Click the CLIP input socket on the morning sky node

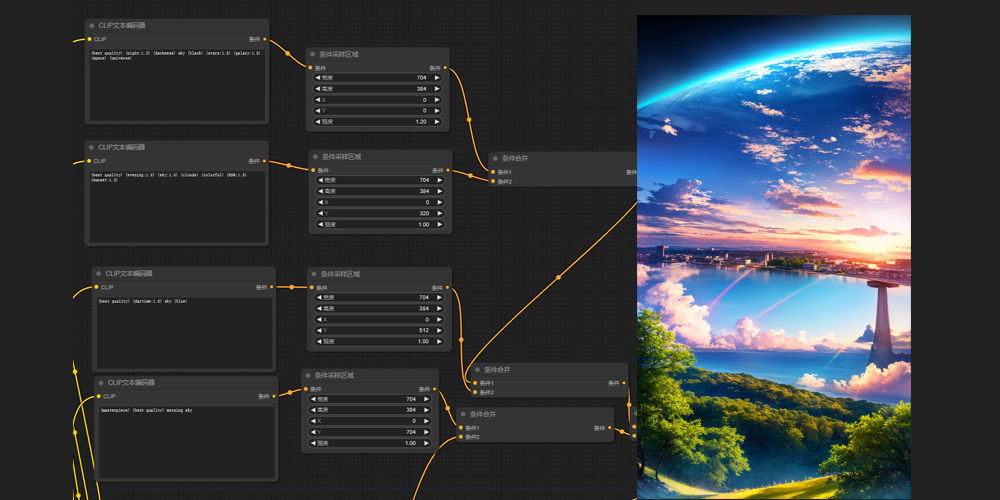(x=99, y=396)
